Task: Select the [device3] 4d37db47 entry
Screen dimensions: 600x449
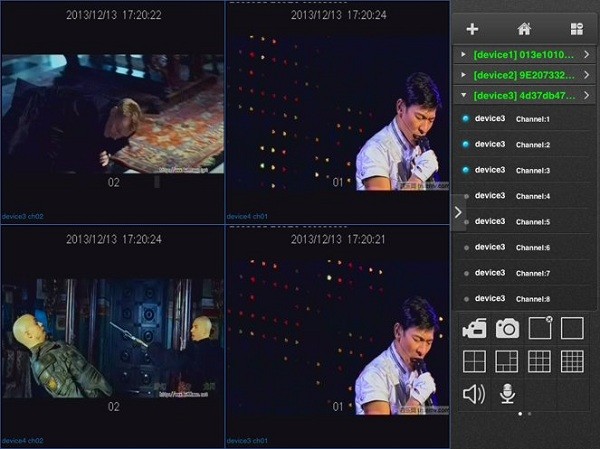Action: pyautogui.click(x=524, y=95)
